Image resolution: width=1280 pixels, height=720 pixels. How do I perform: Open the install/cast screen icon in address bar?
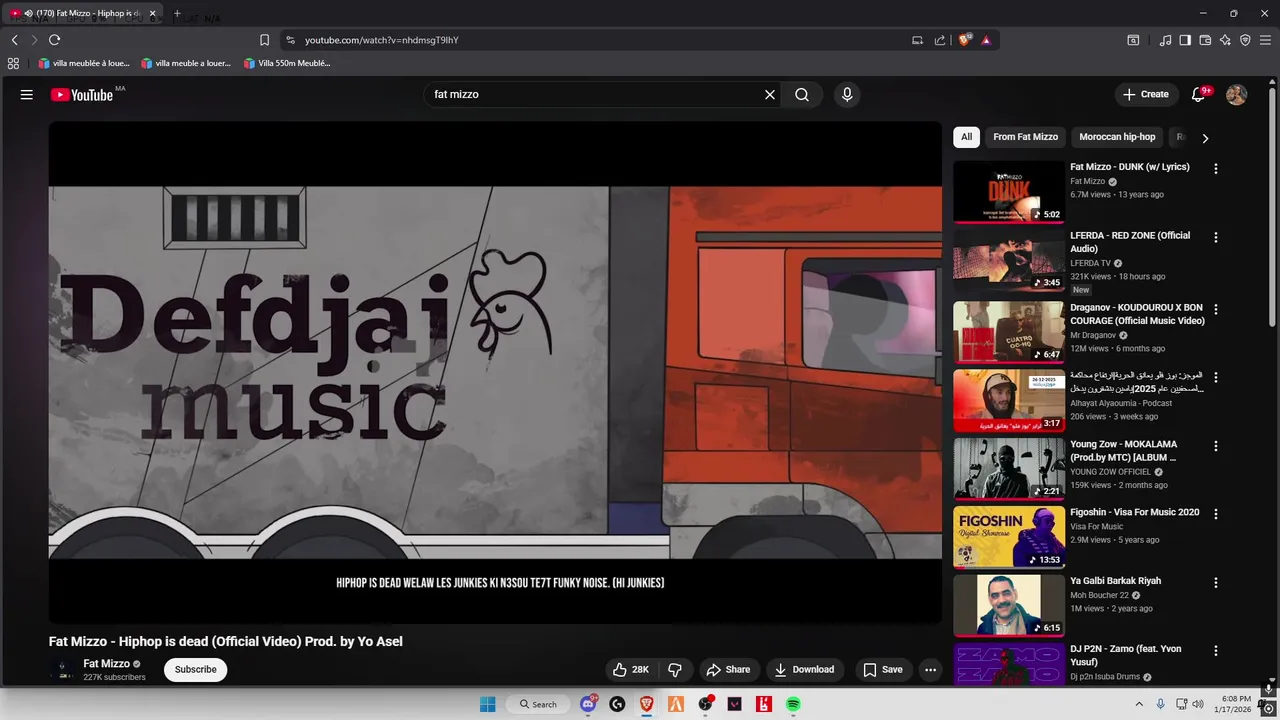tap(917, 40)
